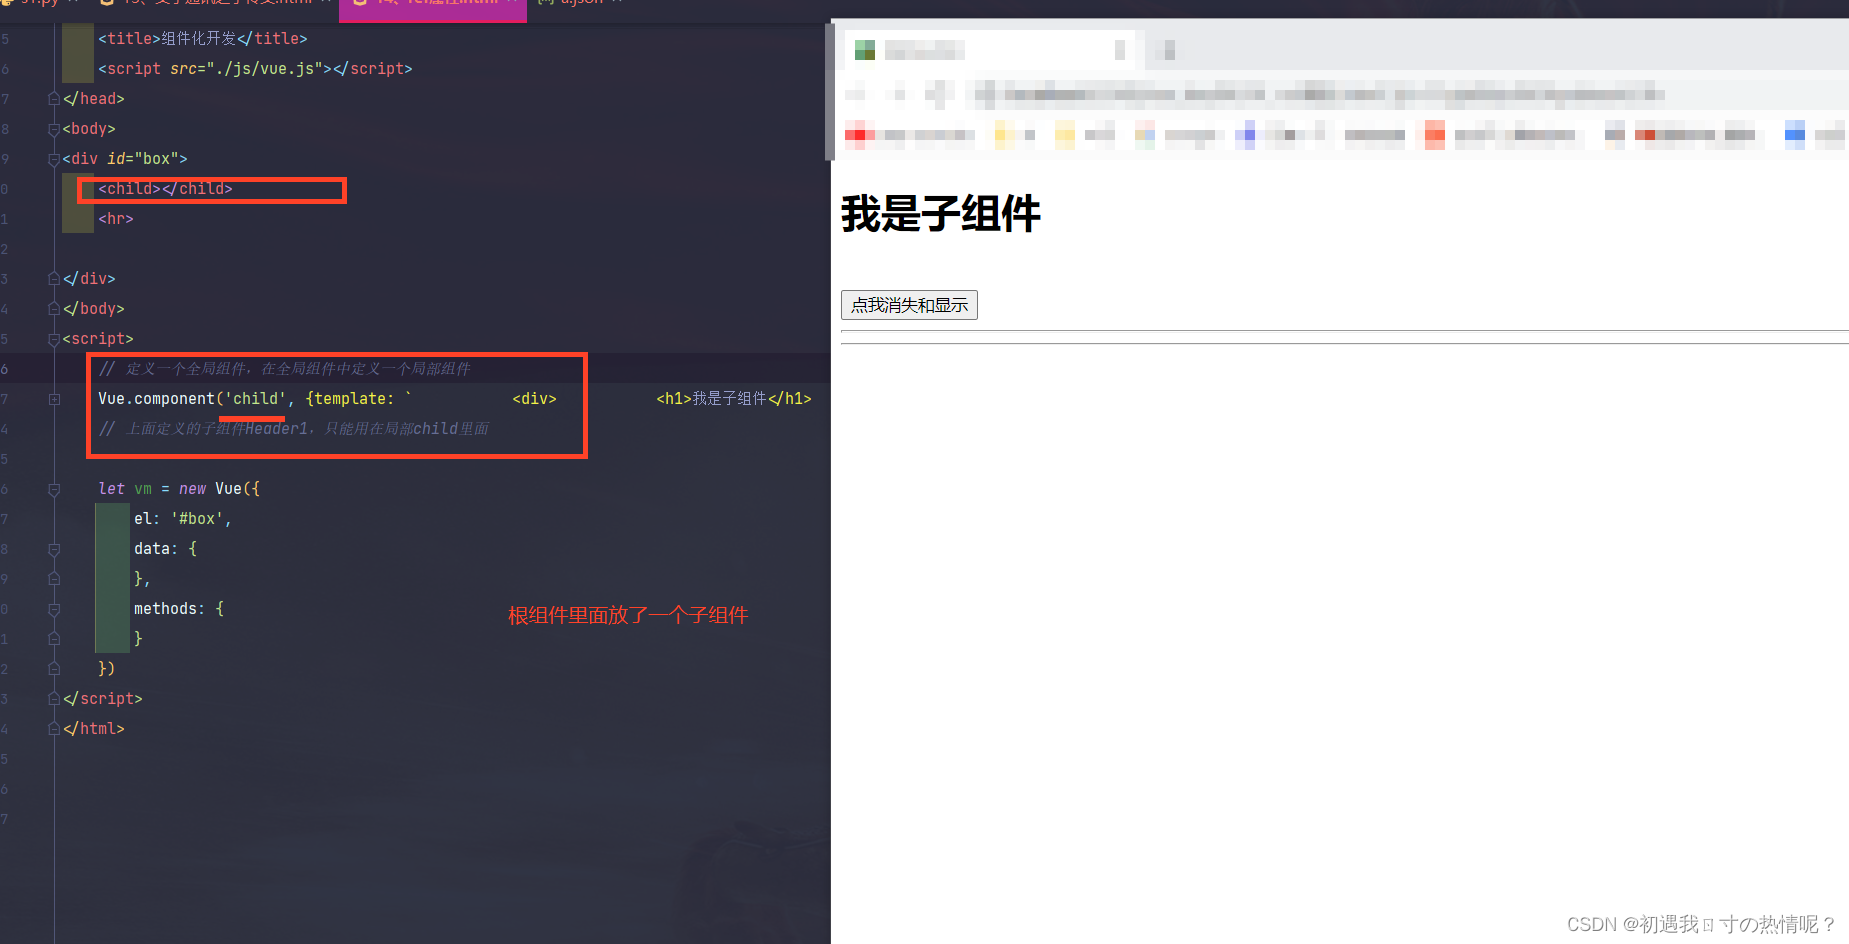Toggle fold marker beside </html> closing tag
The image size is (1849, 944).
point(54,728)
